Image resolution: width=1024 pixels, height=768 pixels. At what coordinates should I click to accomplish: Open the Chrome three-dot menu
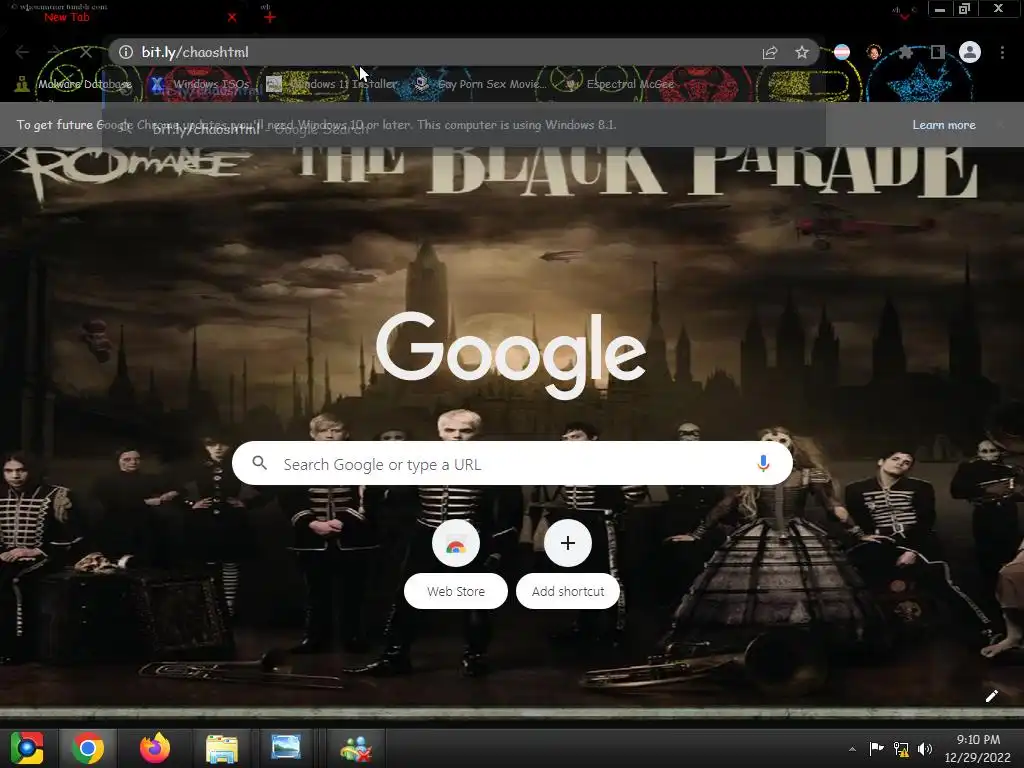1002,52
